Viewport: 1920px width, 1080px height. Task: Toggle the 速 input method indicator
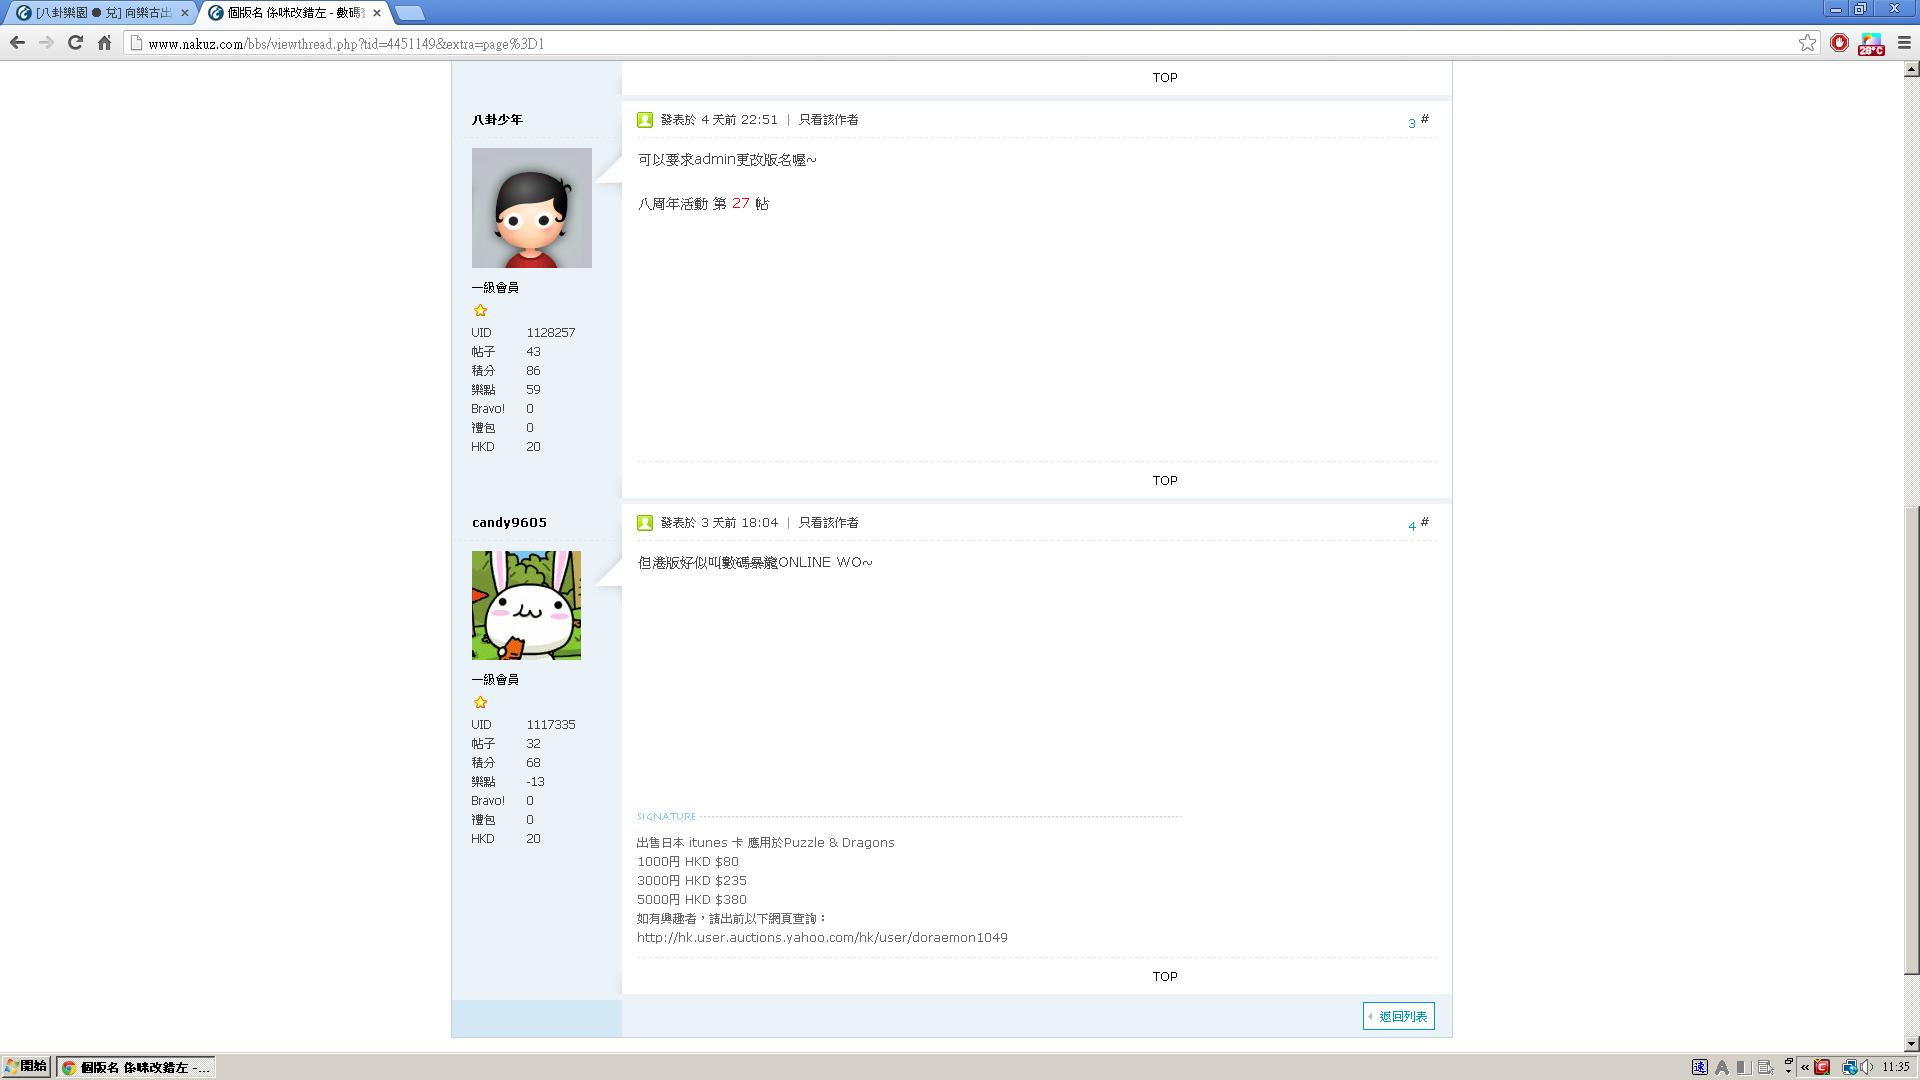pos(1699,1067)
